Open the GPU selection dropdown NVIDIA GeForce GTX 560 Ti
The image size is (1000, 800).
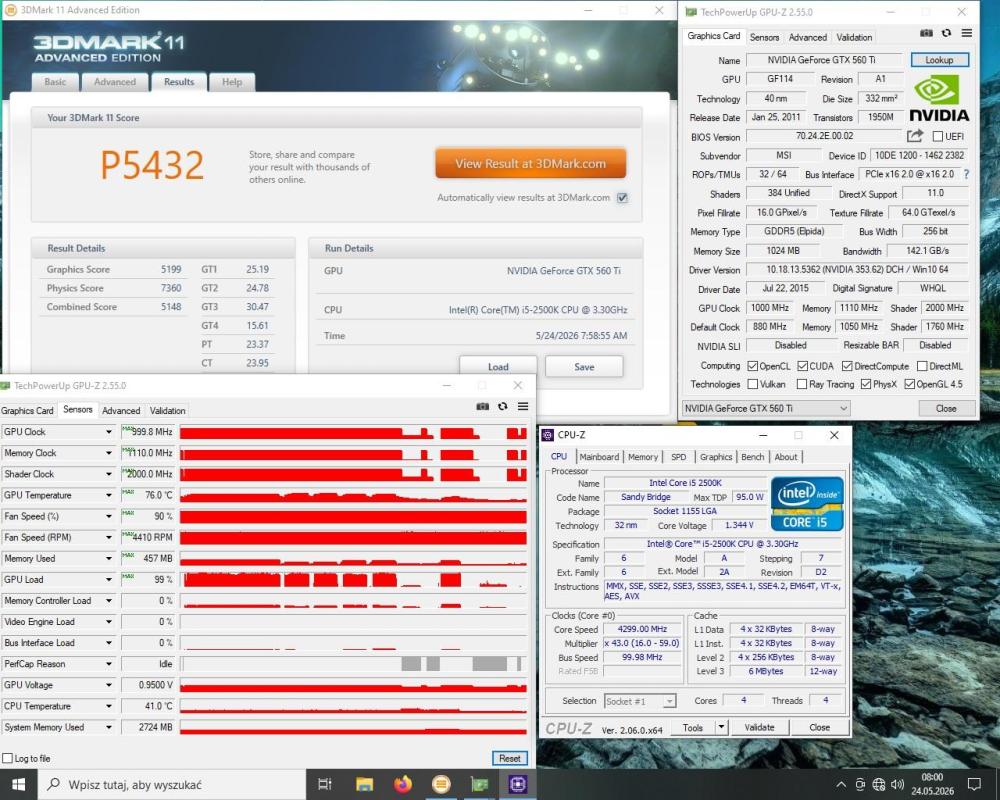click(766, 408)
